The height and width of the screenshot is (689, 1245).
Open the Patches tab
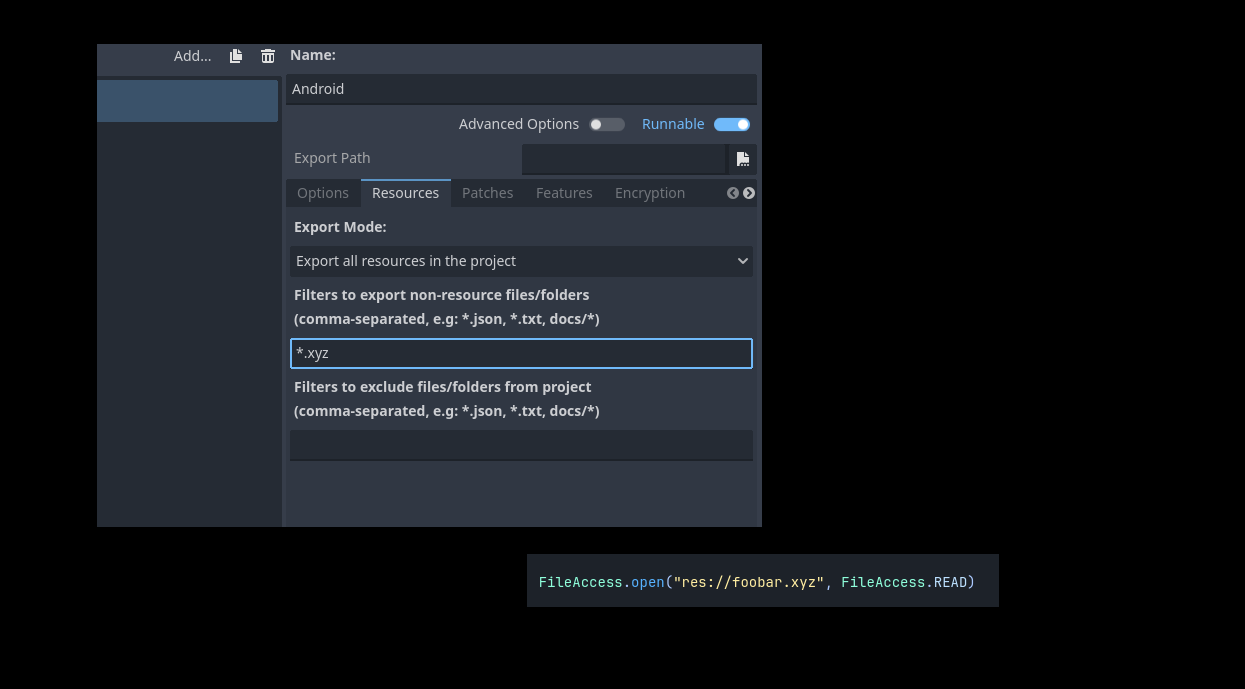click(x=487, y=193)
